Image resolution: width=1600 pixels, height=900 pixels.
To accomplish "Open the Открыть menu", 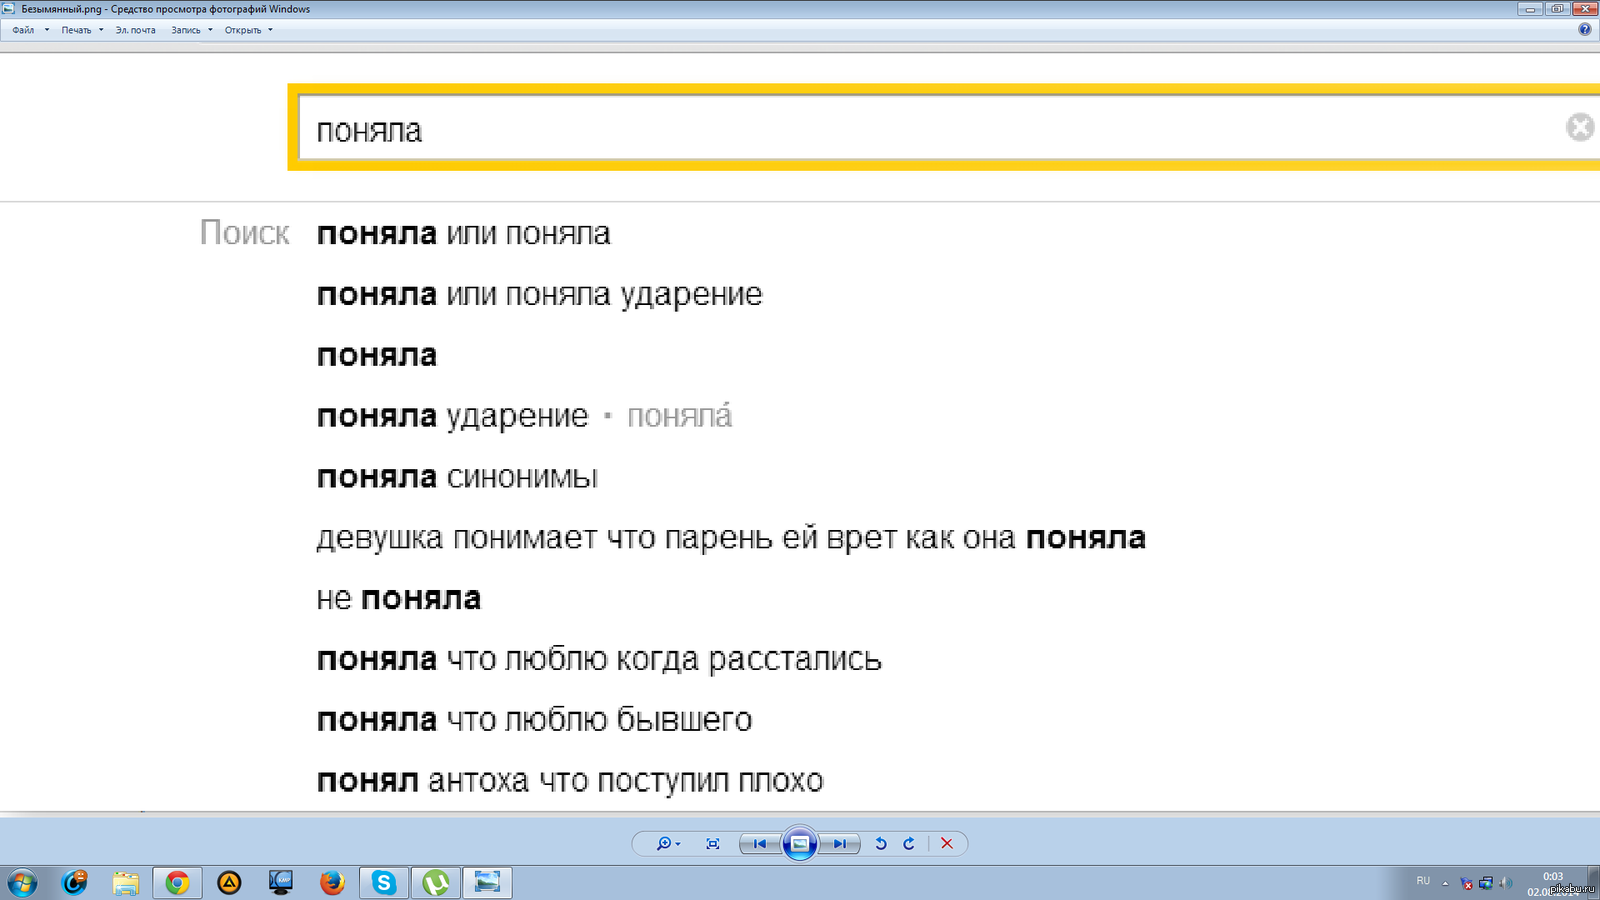I will click(x=248, y=30).
